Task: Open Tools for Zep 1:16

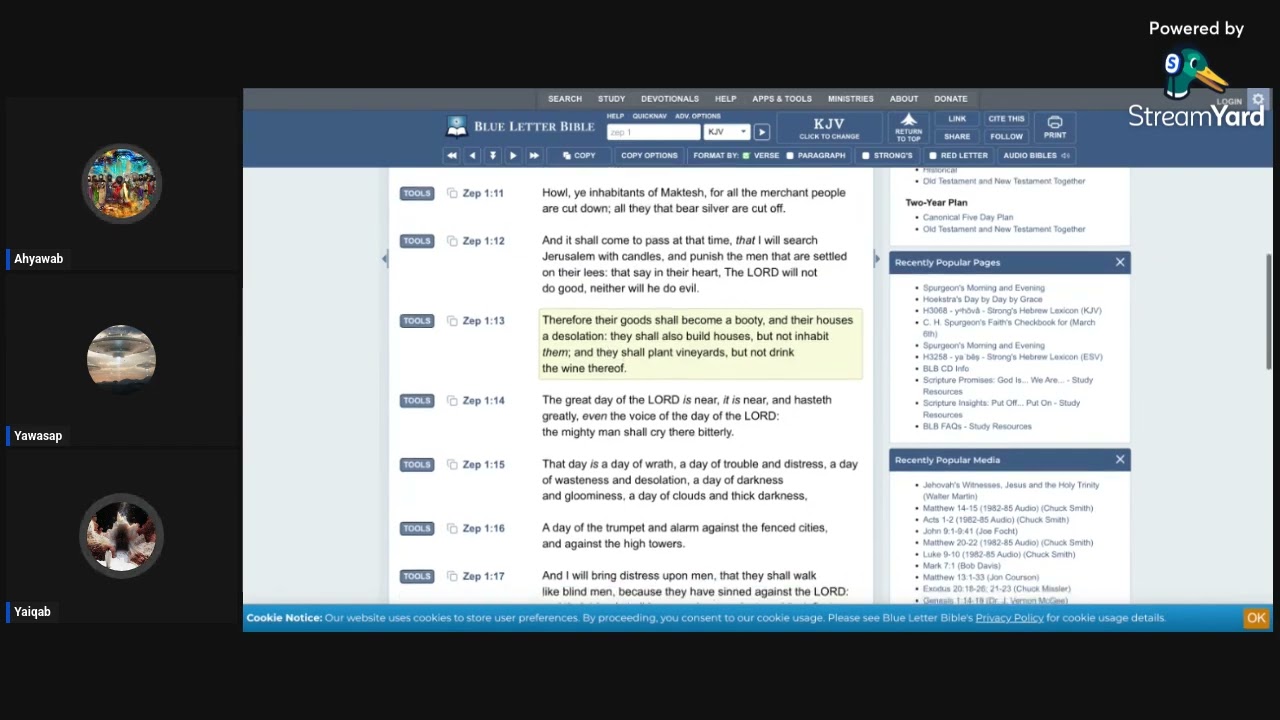Action: click(417, 529)
